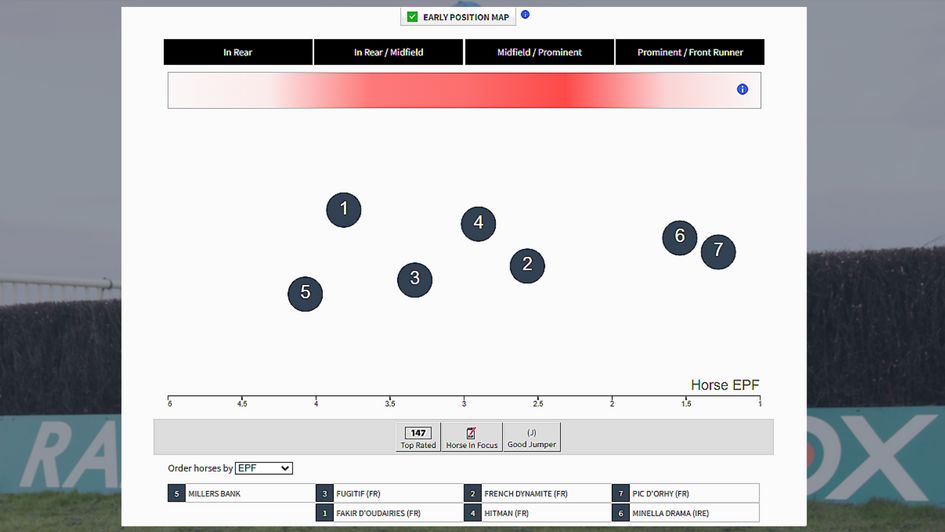
Task: Select Fugitif (FR) in horse list
Action: pyautogui.click(x=389, y=493)
